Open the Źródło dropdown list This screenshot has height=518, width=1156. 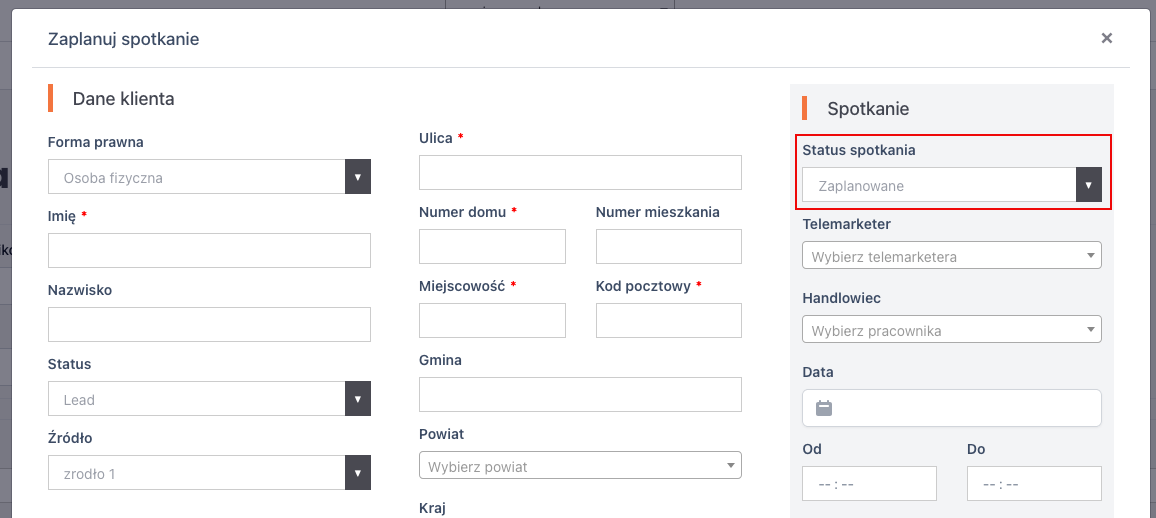(209, 473)
